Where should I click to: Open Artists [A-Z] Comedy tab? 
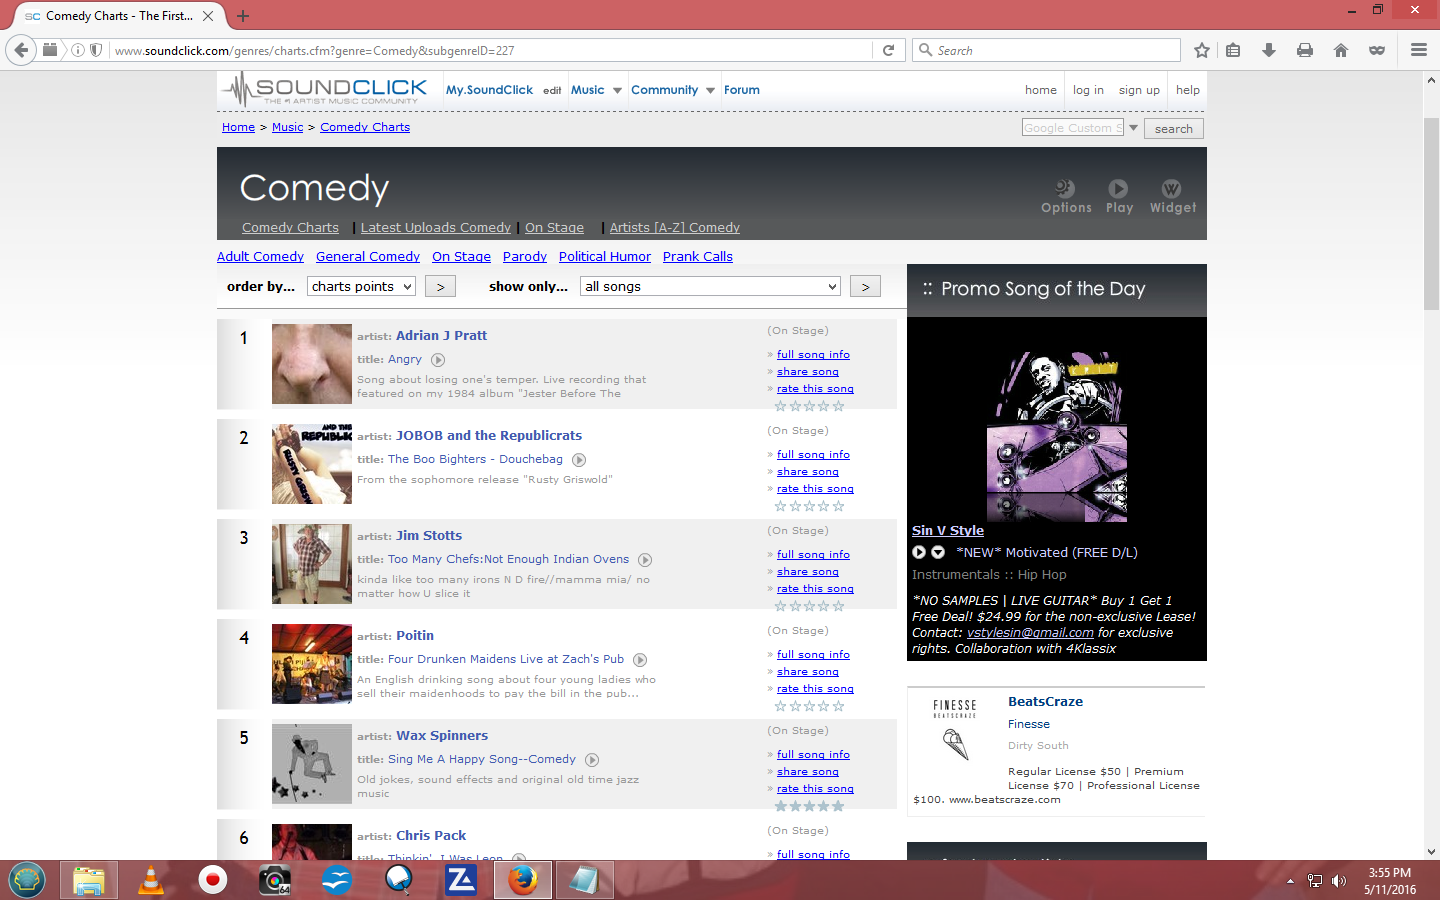click(x=675, y=228)
